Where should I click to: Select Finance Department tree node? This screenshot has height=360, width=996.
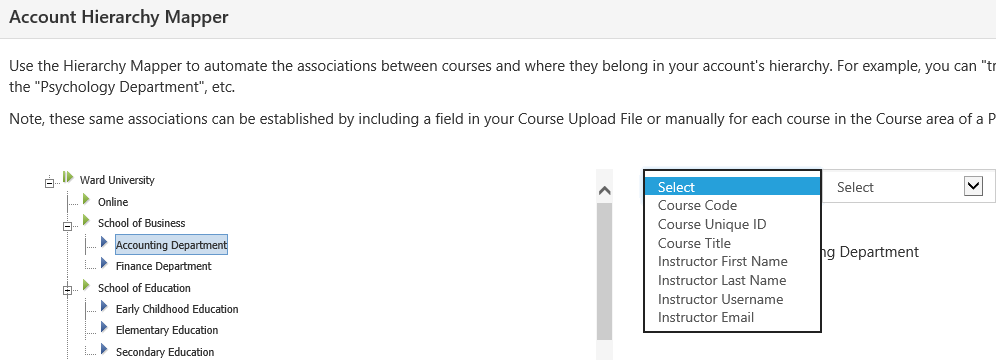(163, 266)
